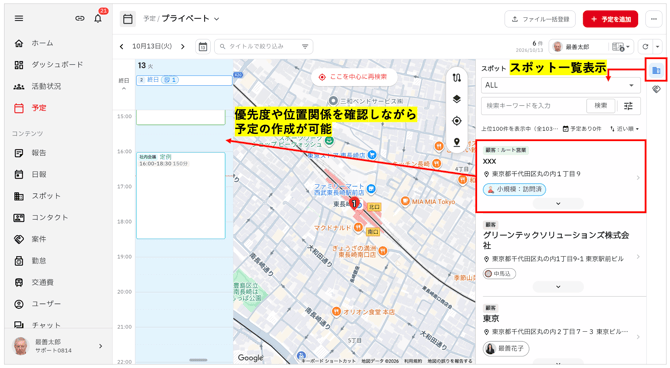Click the calendar icon beside 予定 title
670x368 pixels.
click(x=128, y=19)
